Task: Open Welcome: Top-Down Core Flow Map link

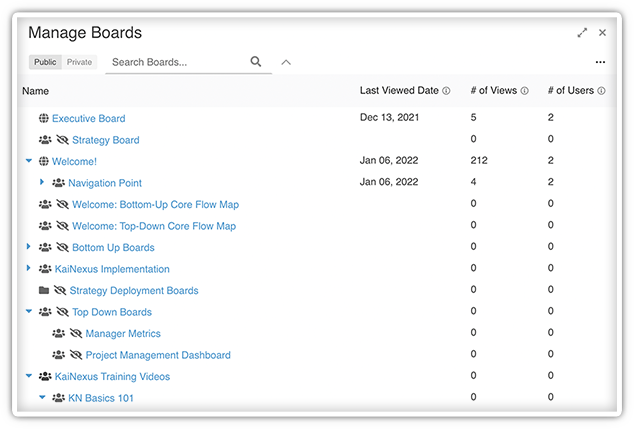Action: [154, 226]
